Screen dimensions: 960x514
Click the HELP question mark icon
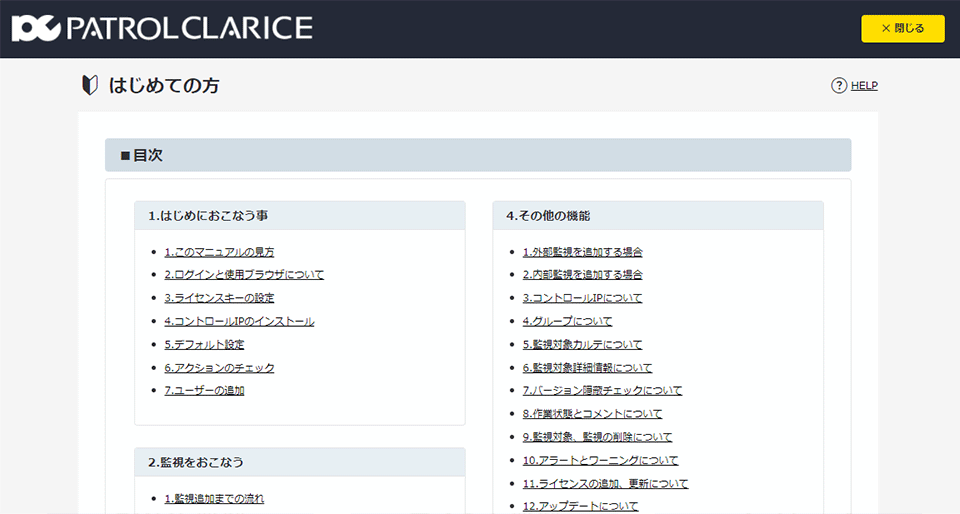tap(839, 86)
